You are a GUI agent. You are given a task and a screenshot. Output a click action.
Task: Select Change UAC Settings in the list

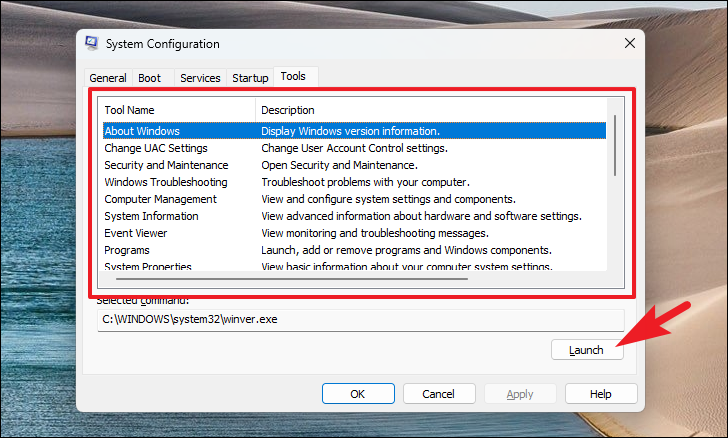[x=156, y=148]
